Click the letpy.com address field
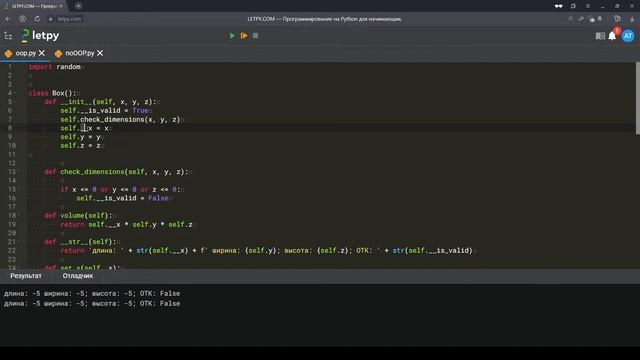Image resolution: width=640 pixels, height=360 pixels. tap(69, 19)
